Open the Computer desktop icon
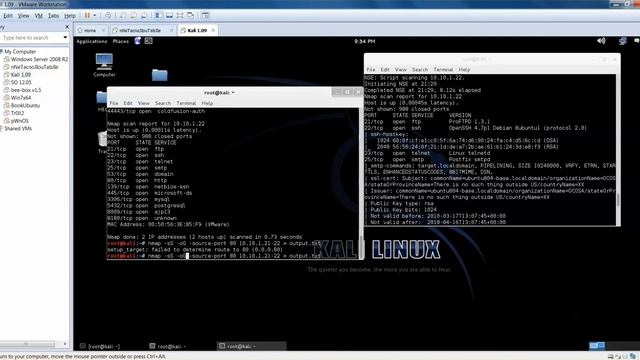Viewport: 640px width, 360px height. pyautogui.click(x=104, y=65)
